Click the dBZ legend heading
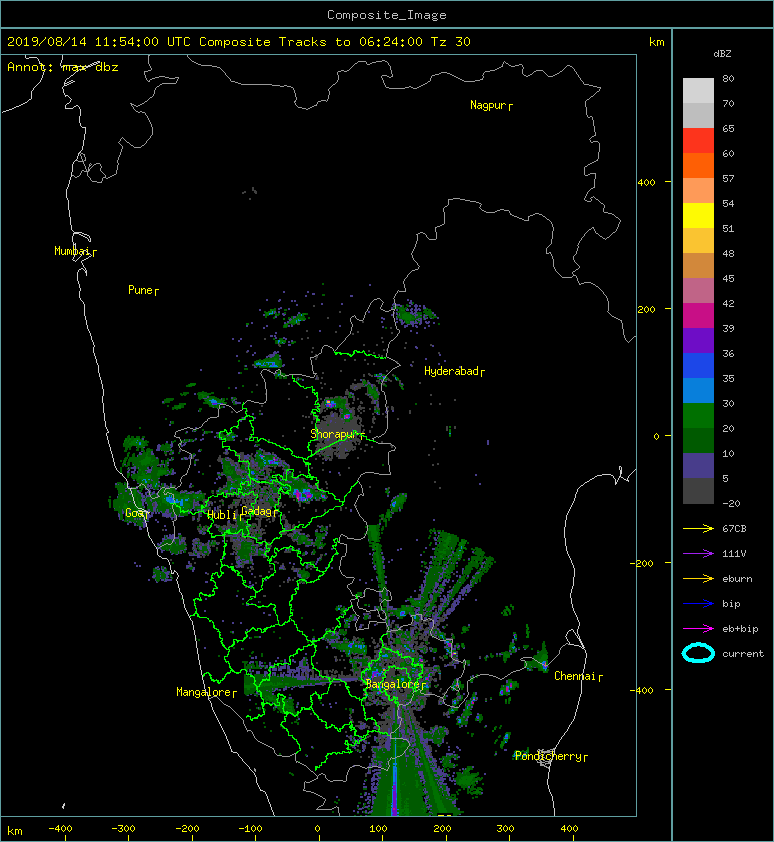The width and height of the screenshot is (774, 842). click(722, 54)
